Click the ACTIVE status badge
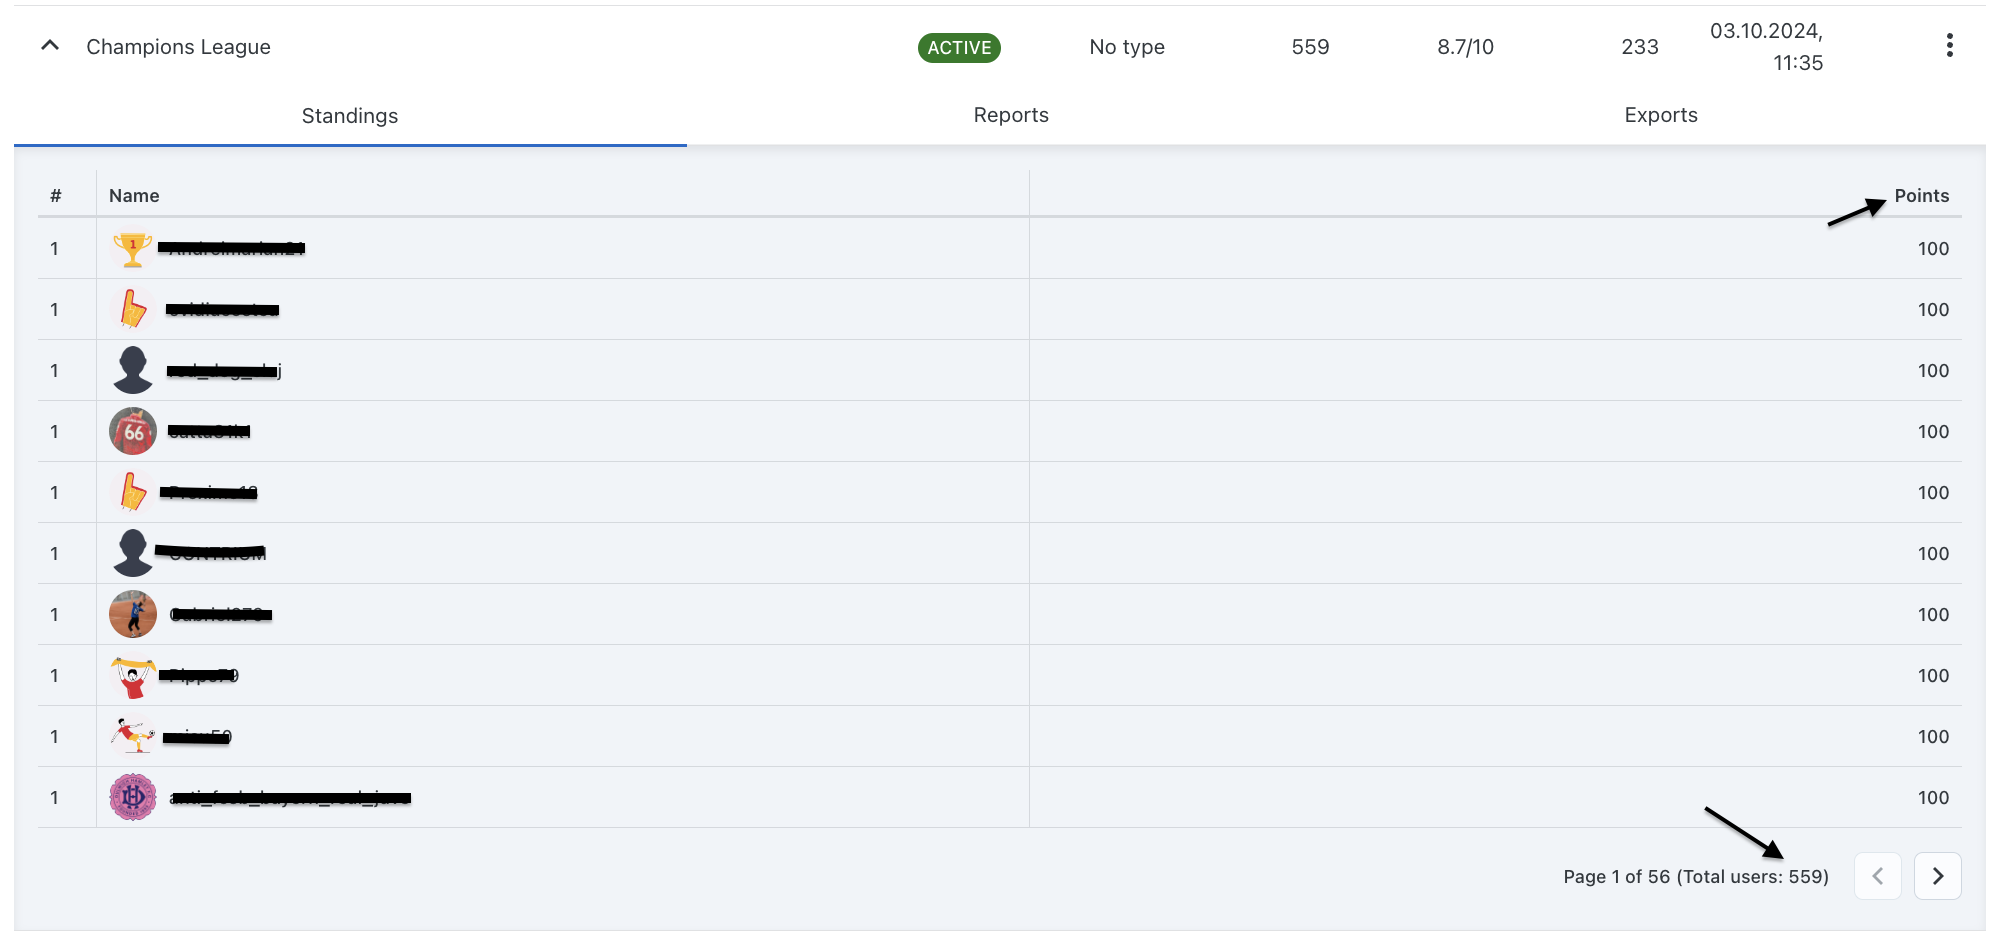Screen dimensions: 1994x942 959,47
